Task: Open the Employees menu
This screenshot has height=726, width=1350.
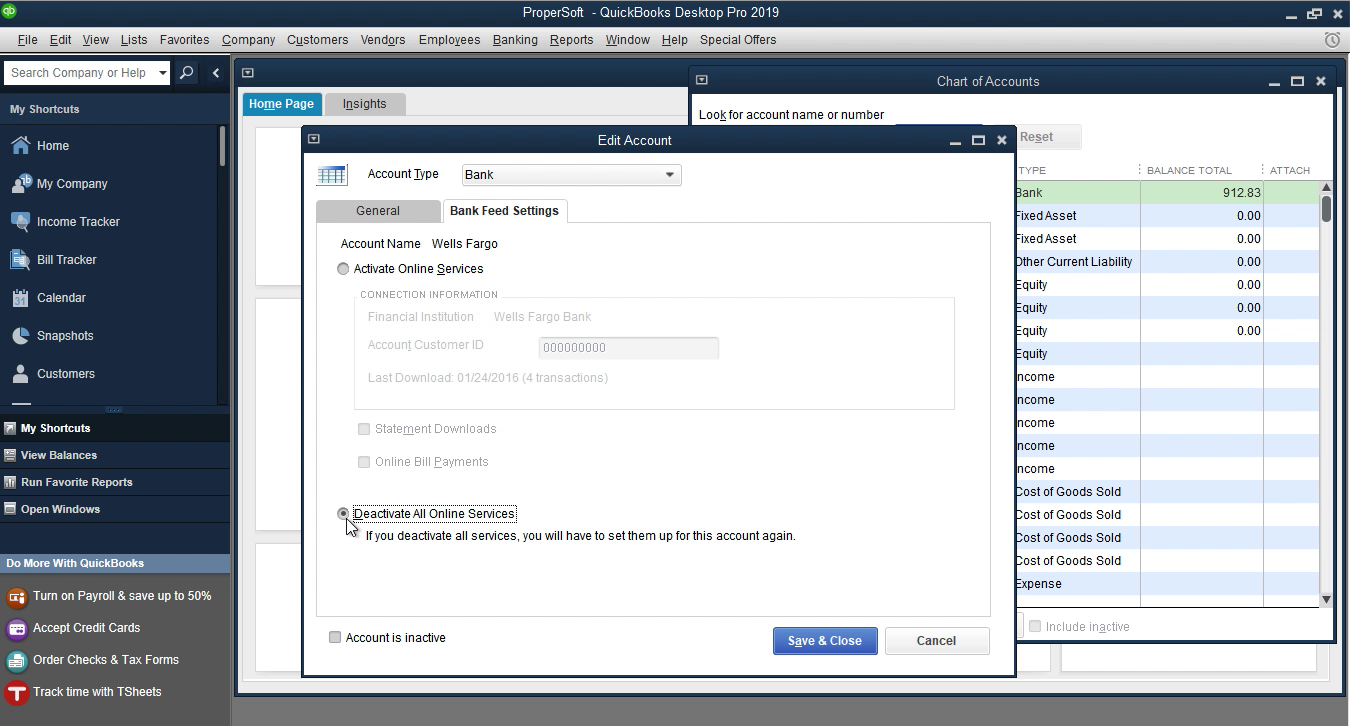Action: 449,40
